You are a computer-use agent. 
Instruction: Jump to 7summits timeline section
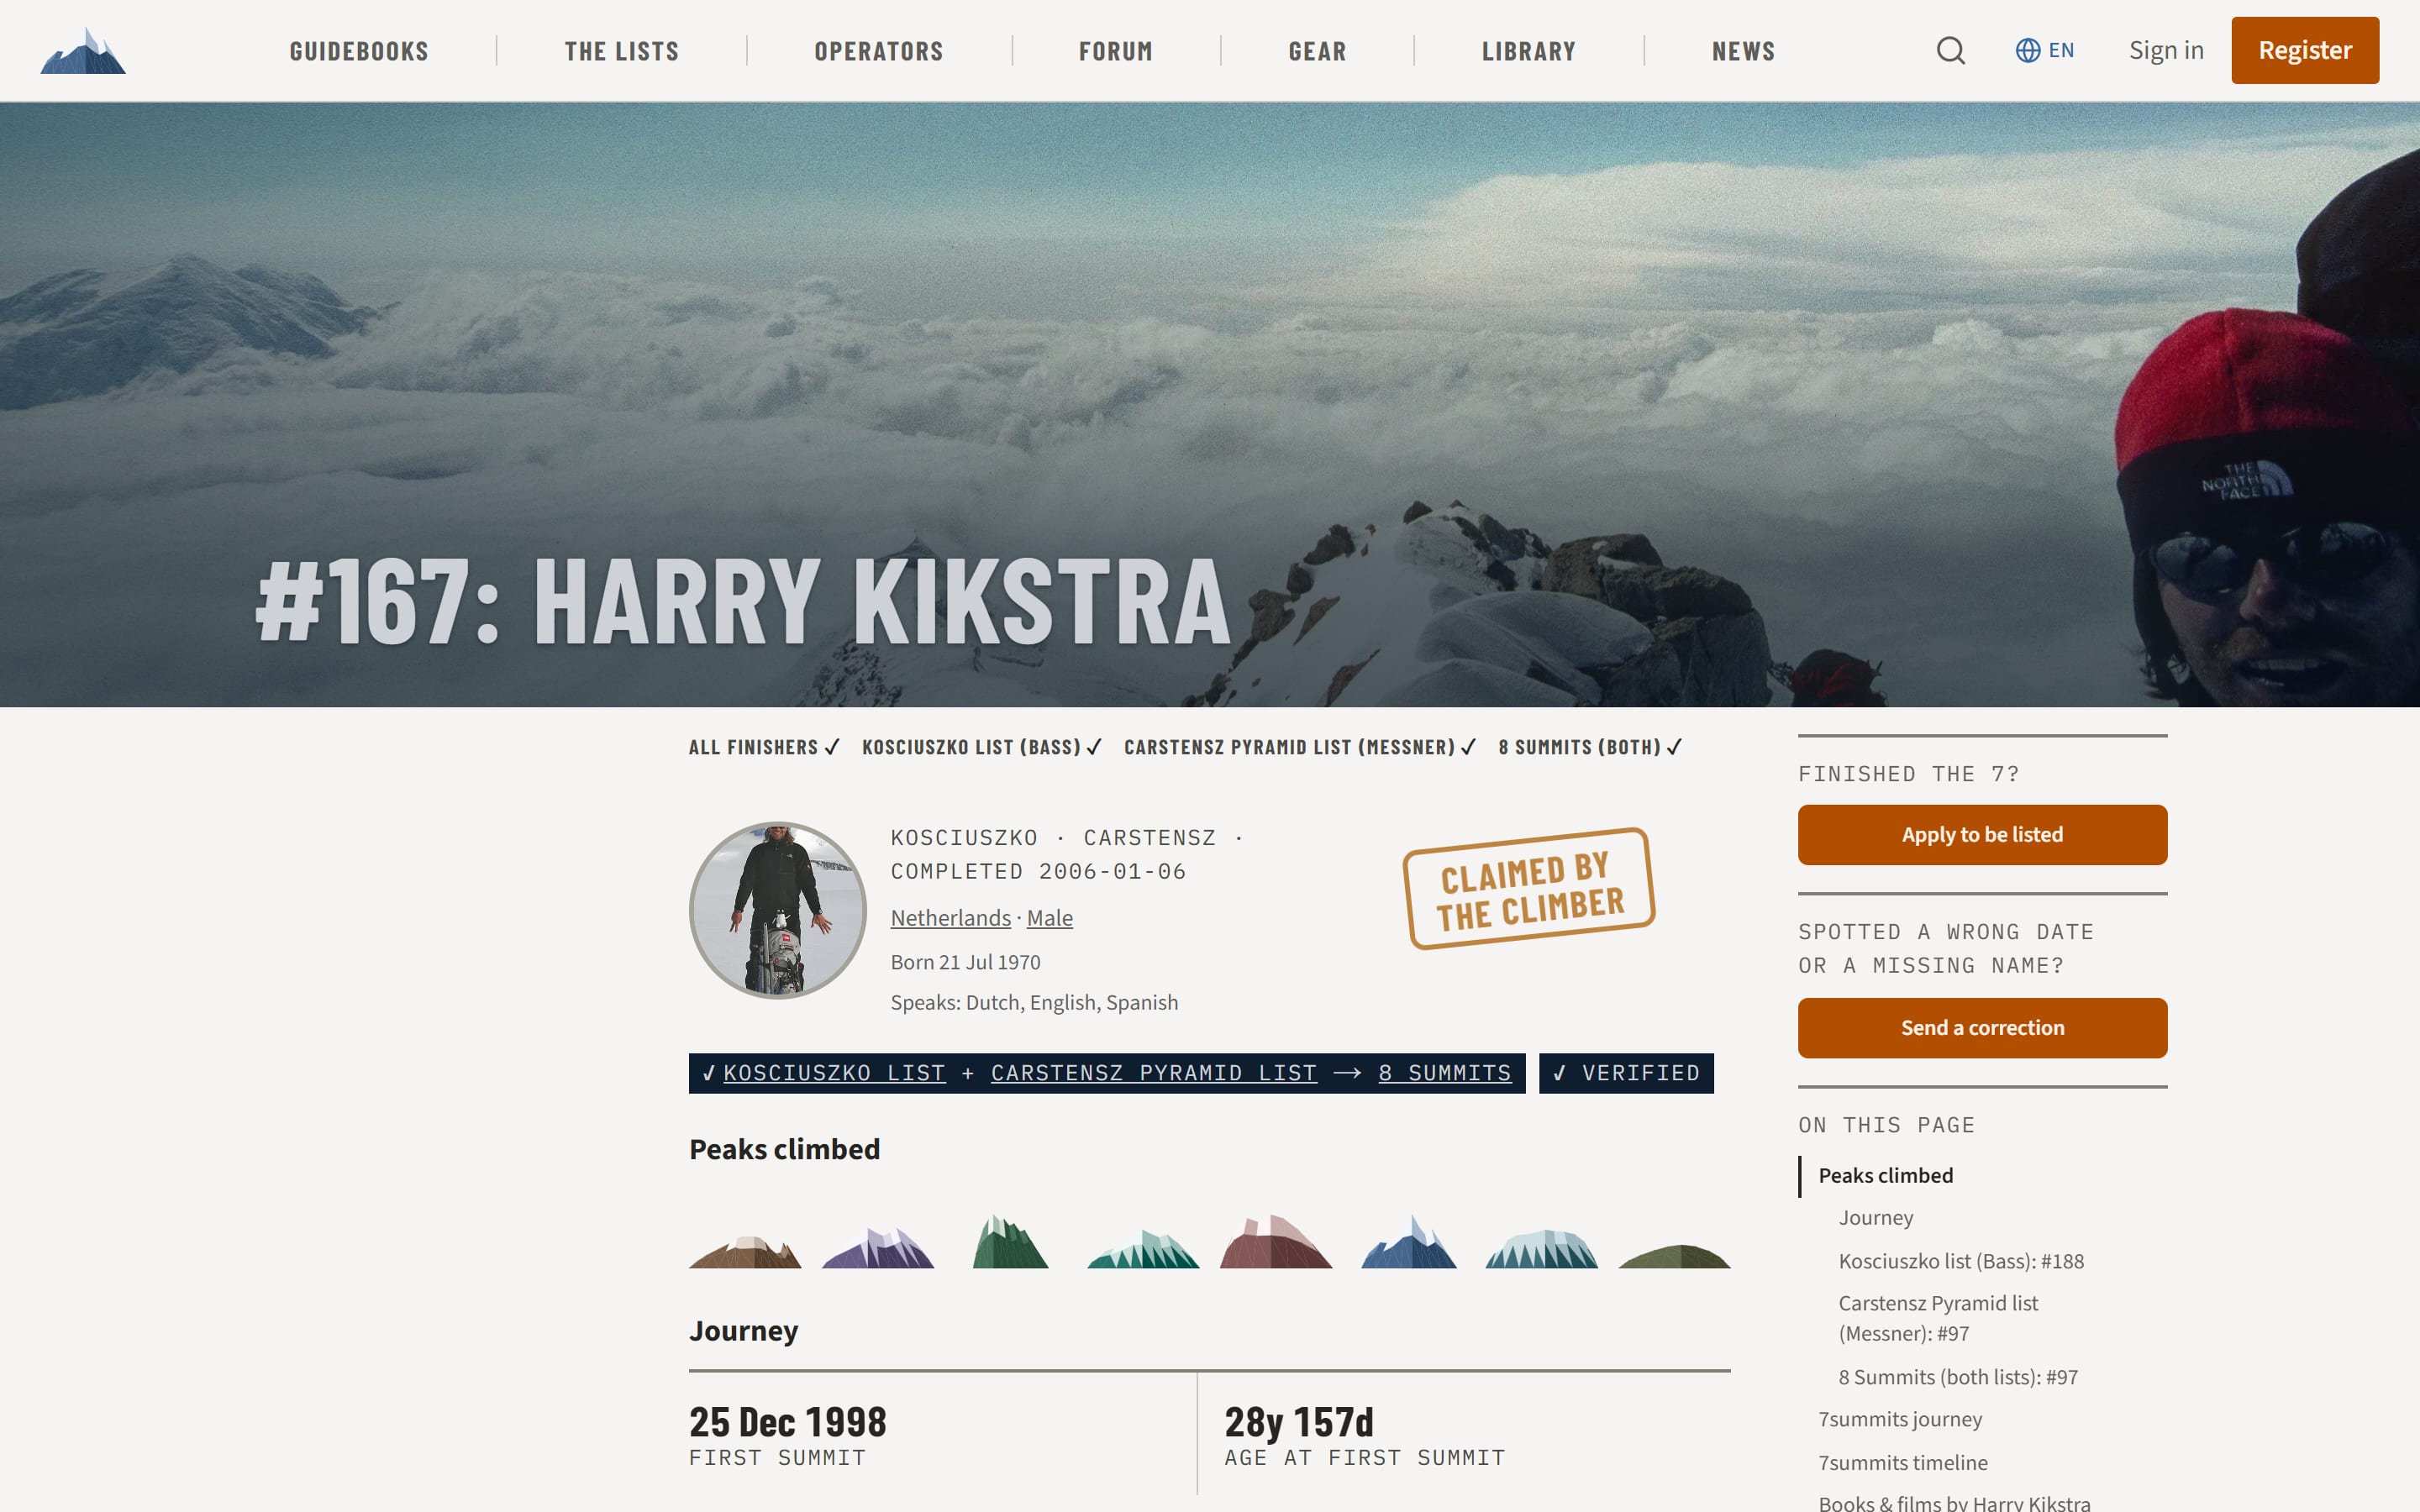pos(1903,1463)
